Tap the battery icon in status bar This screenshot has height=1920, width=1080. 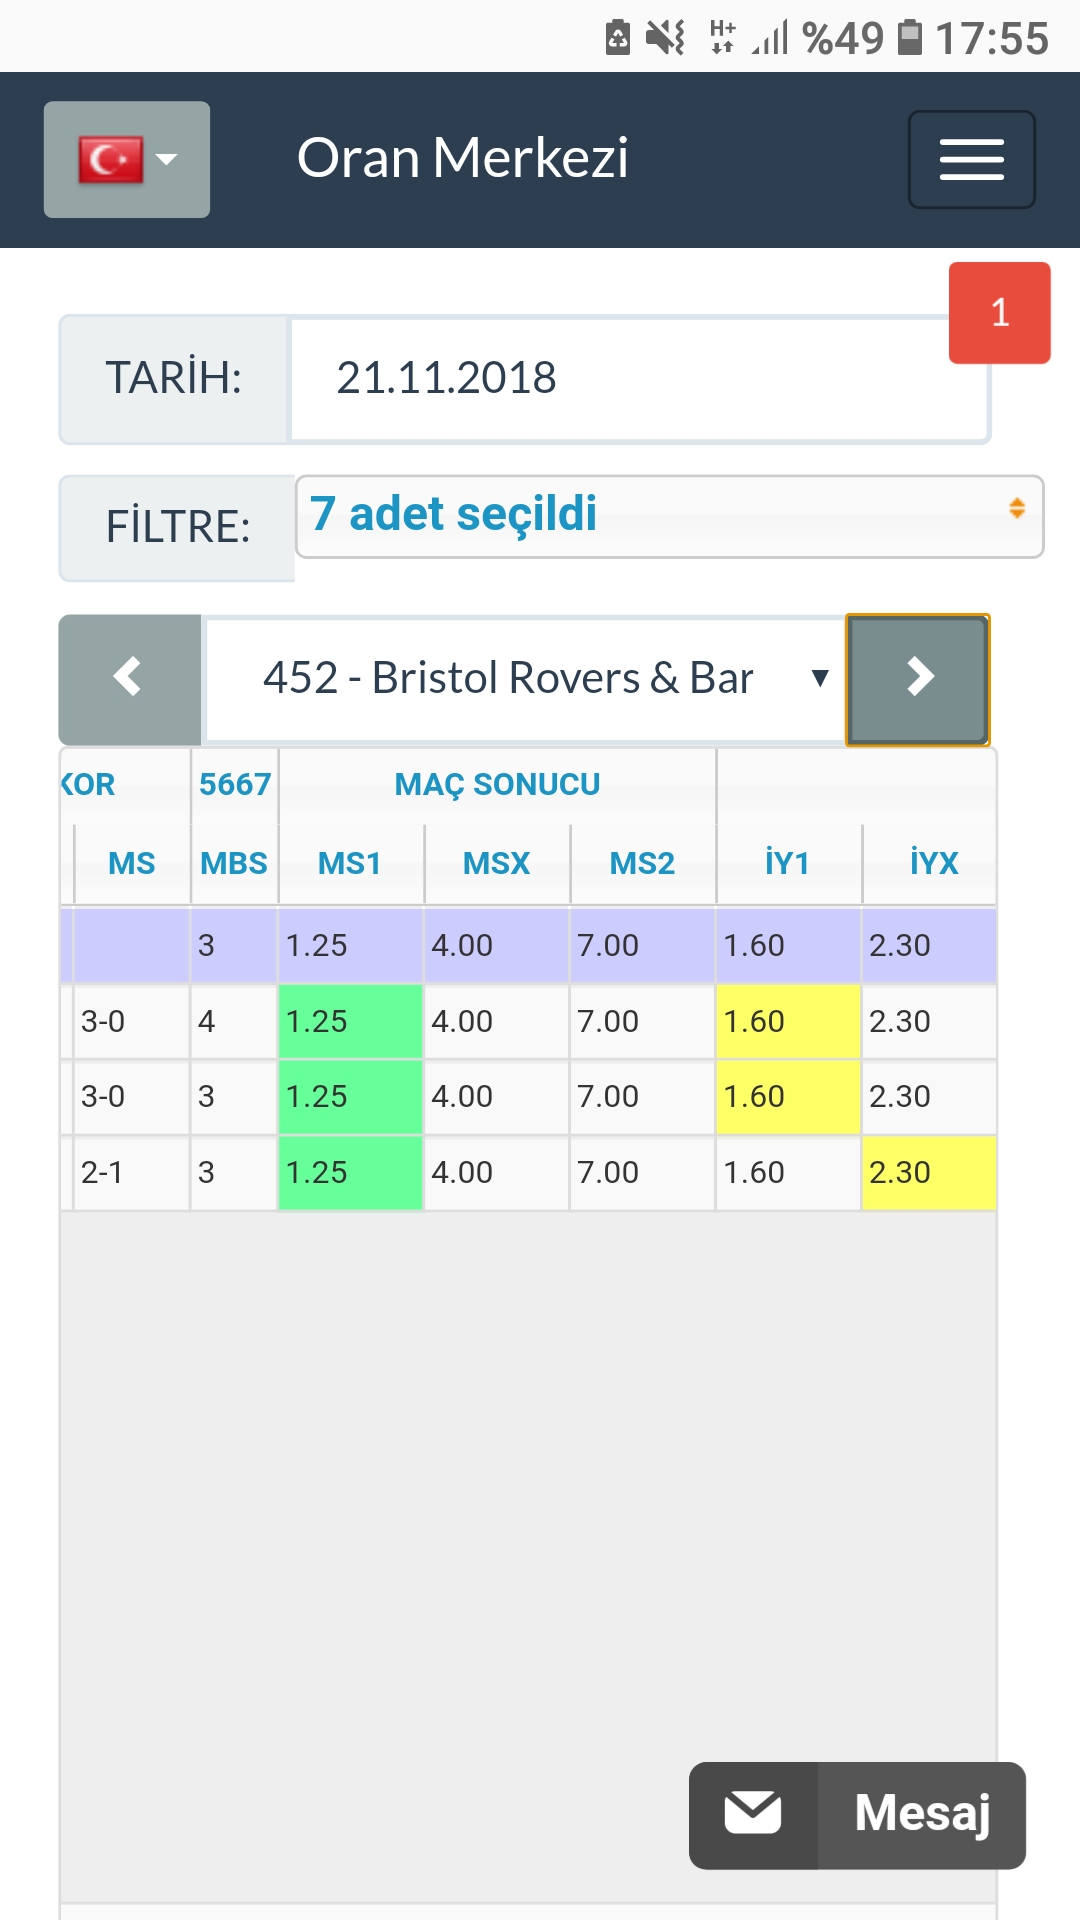click(x=910, y=38)
